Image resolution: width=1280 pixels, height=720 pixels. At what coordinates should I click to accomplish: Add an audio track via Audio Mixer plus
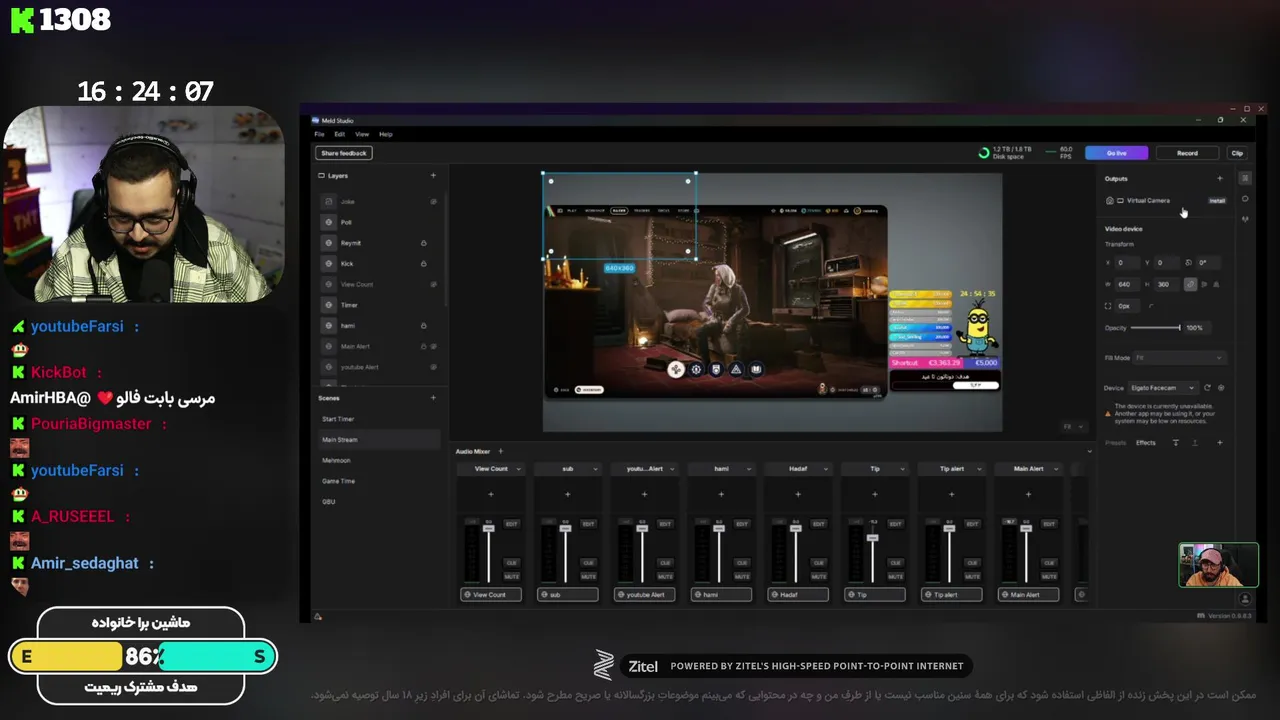pyautogui.click(x=501, y=451)
